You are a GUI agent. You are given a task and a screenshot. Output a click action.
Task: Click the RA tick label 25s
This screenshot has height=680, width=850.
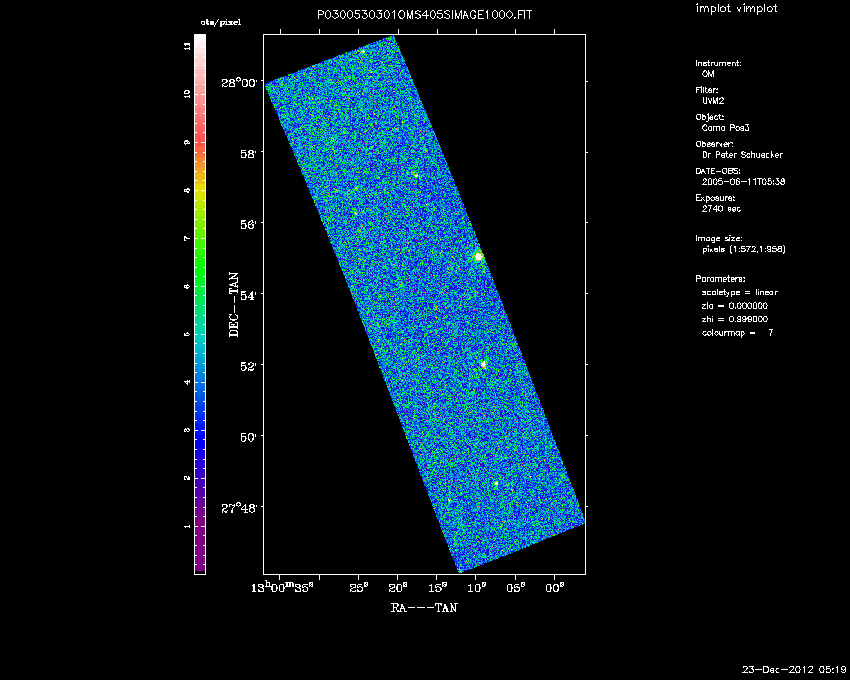pyautogui.click(x=359, y=588)
